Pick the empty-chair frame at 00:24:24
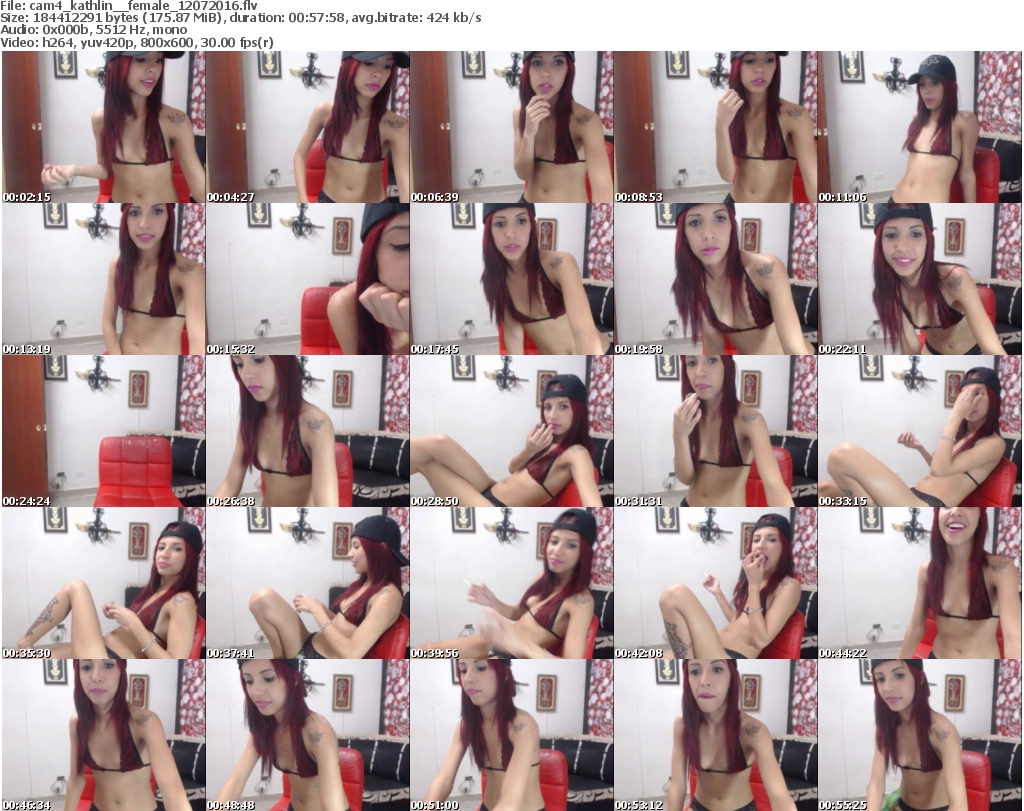Image resolution: width=1024 pixels, height=811 pixels. pos(103,431)
